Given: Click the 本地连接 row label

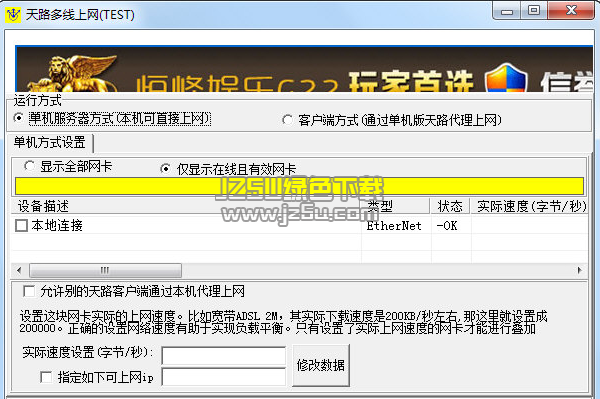Looking at the screenshot, I should [x=57, y=225].
